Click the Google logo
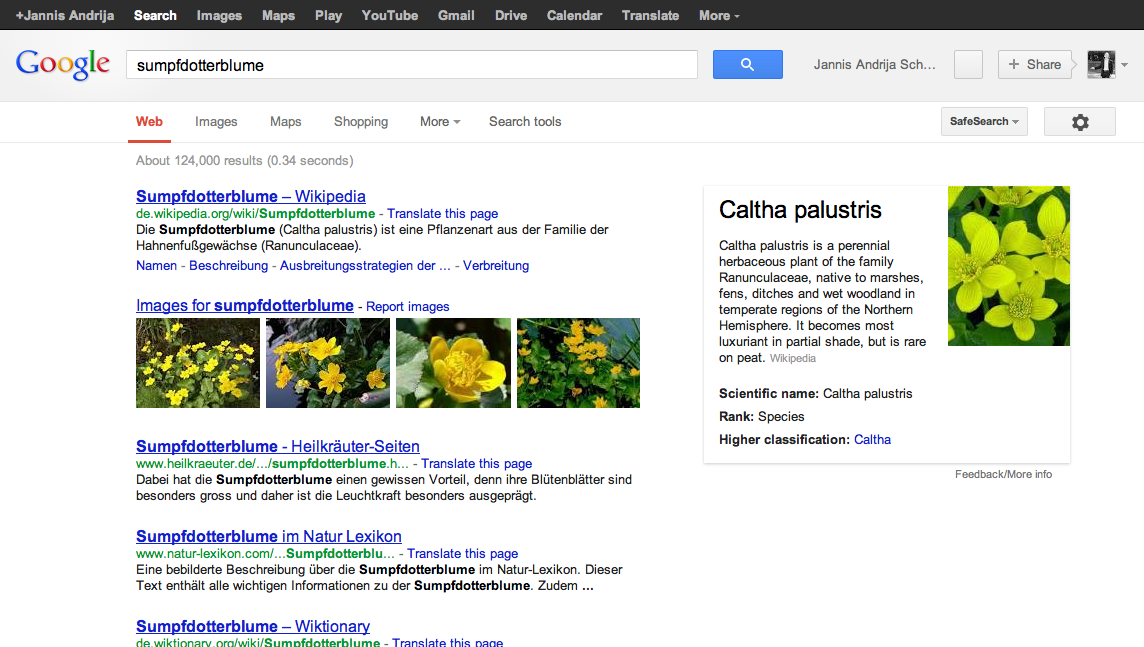 tap(63, 64)
